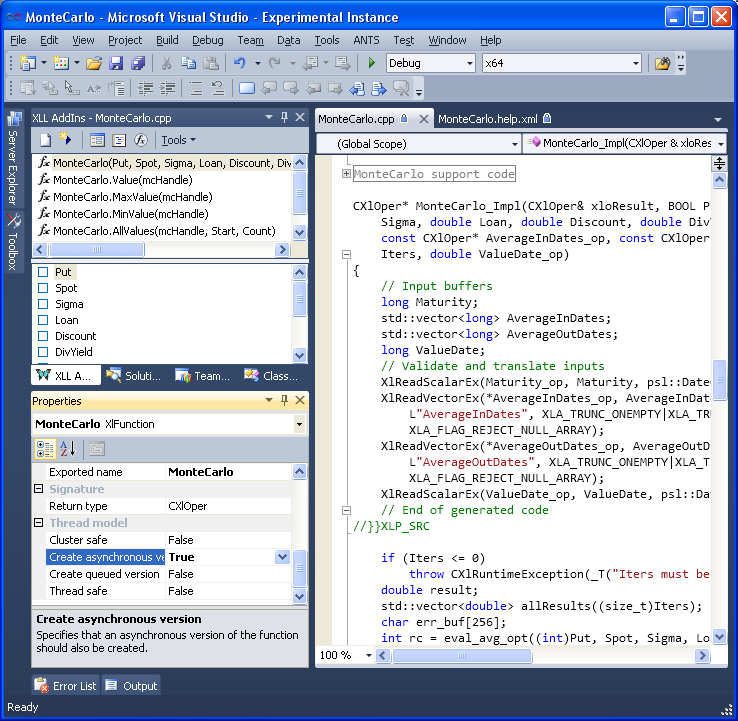Check the Discount argument checkbox
Viewport: 738px width, 721px height.
pyautogui.click(x=43, y=336)
